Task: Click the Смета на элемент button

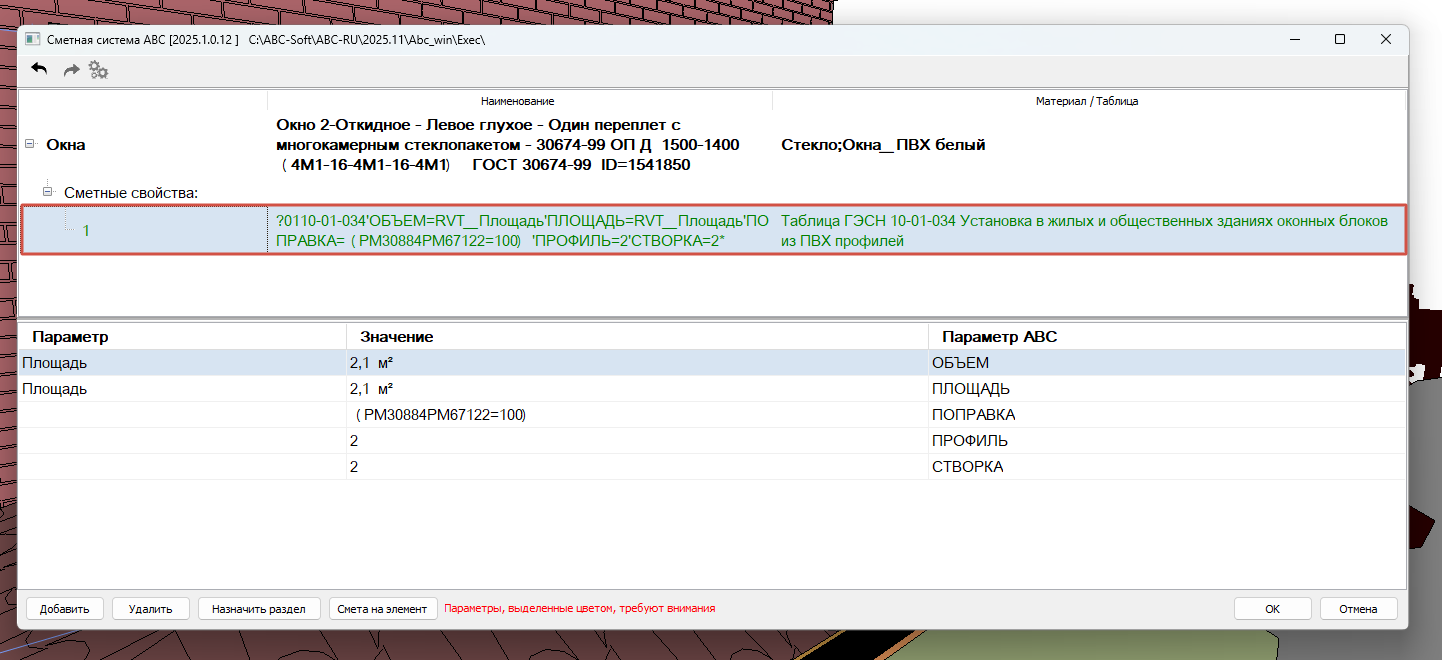Action: click(x=383, y=609)
